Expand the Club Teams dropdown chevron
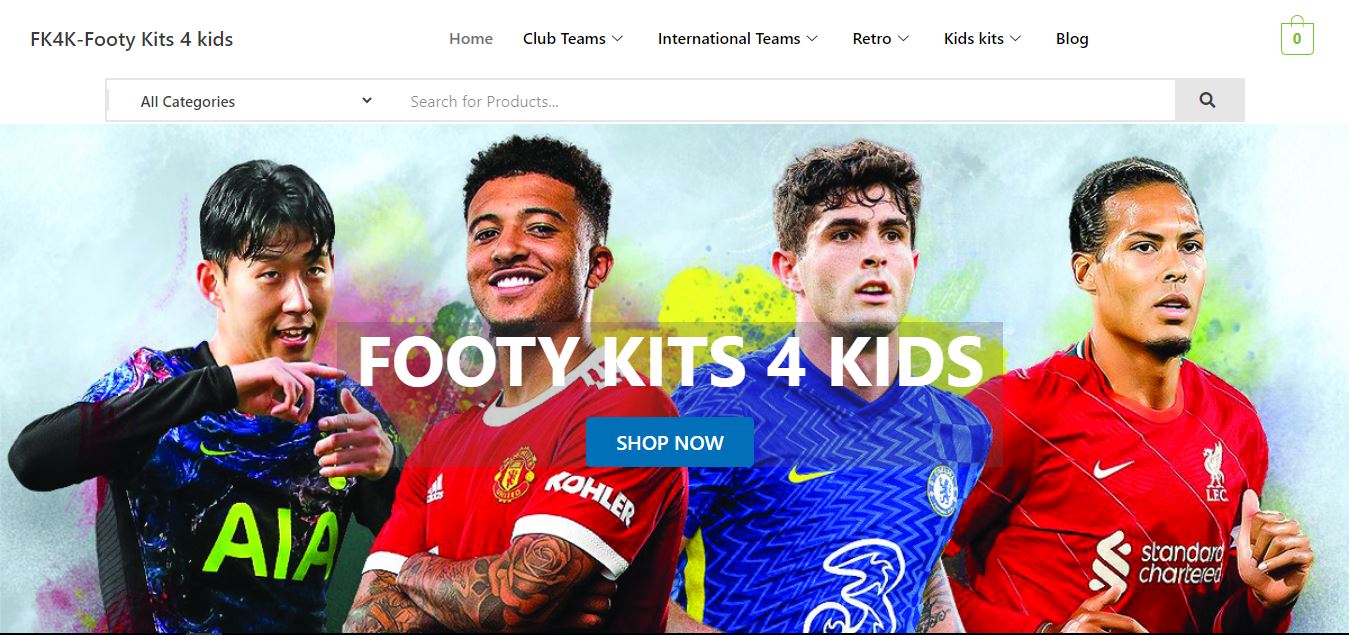1349x635 pixels. (617, 39)
